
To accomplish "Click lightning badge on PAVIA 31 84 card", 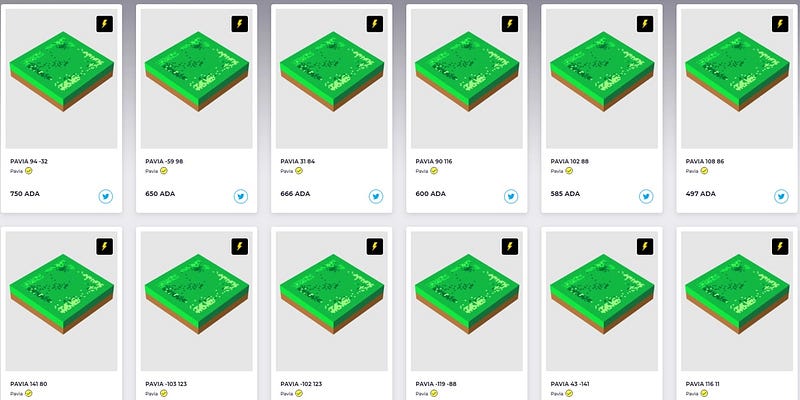I will (374, 24).
